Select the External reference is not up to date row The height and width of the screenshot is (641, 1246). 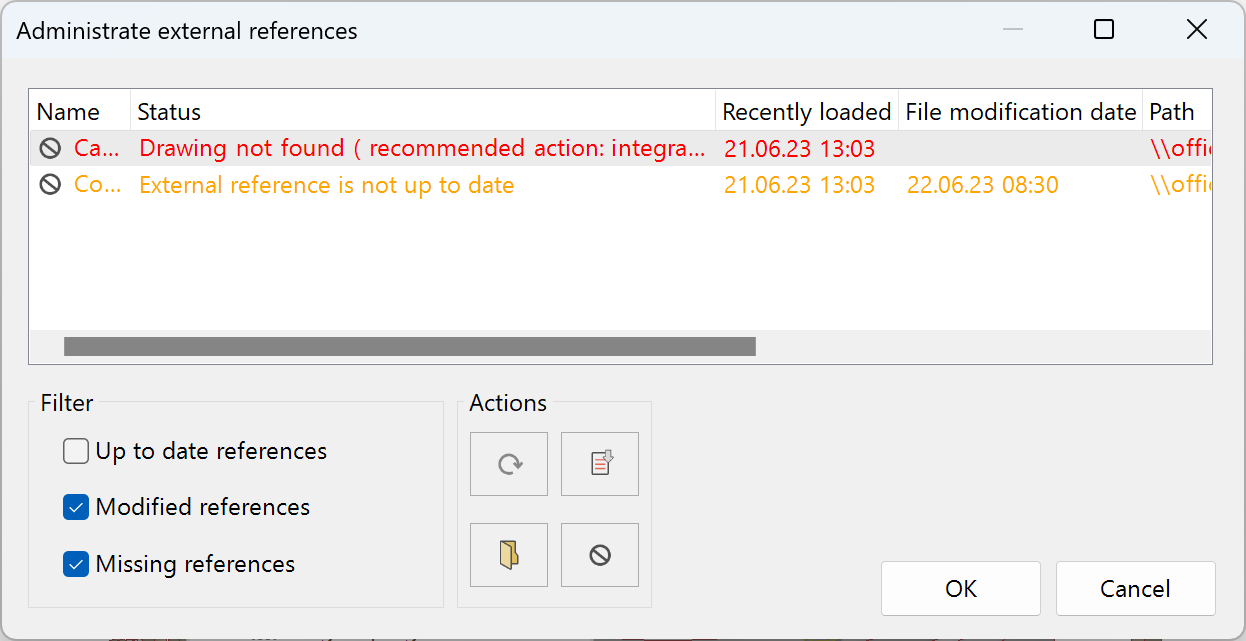click(x=620, y=186)
